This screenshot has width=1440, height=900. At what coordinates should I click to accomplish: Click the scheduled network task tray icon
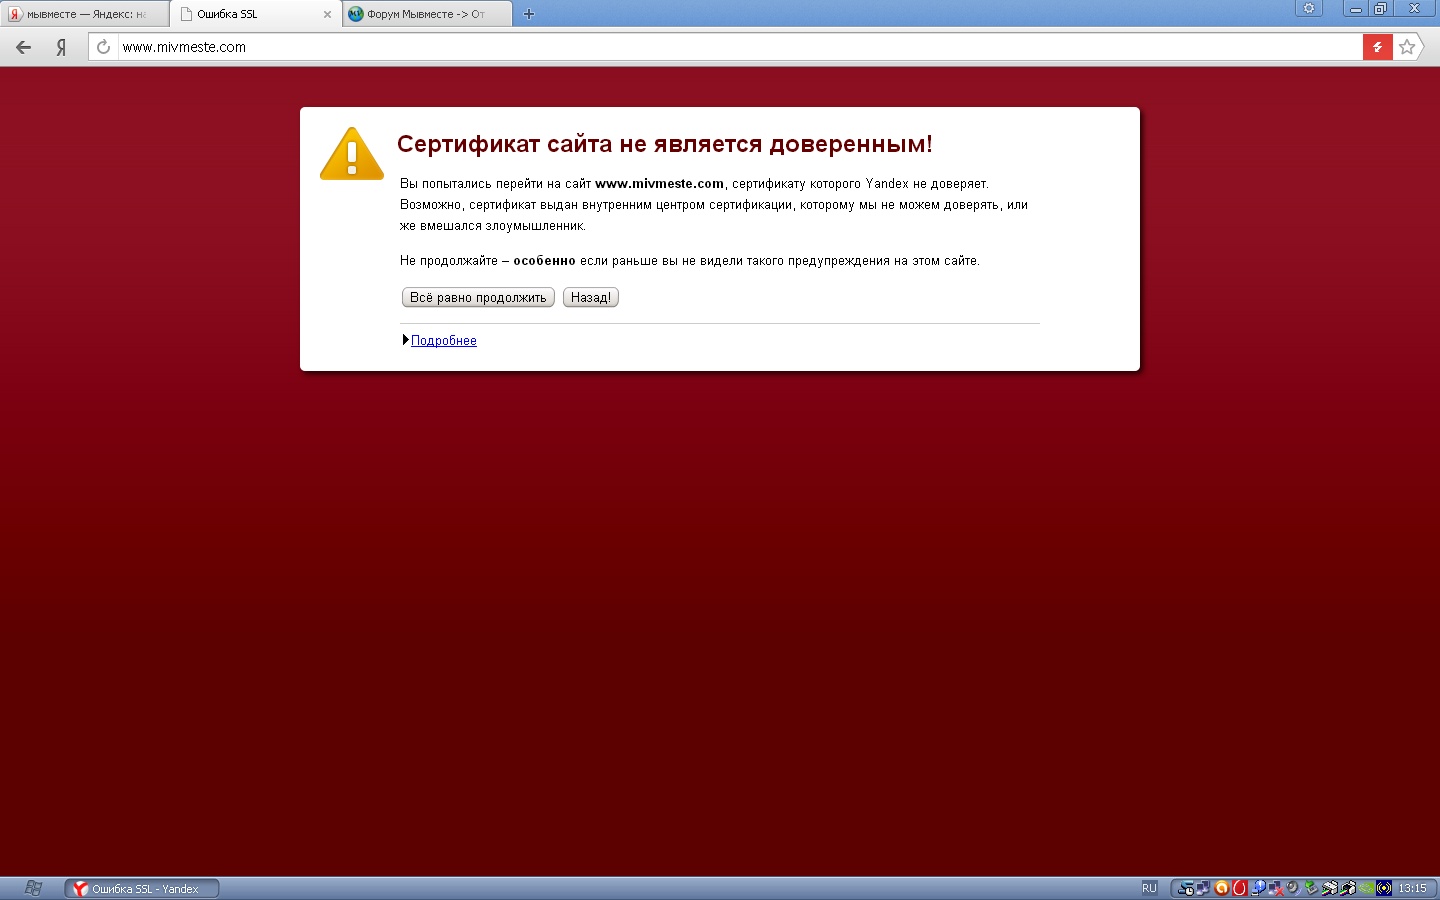(1186, 888)
